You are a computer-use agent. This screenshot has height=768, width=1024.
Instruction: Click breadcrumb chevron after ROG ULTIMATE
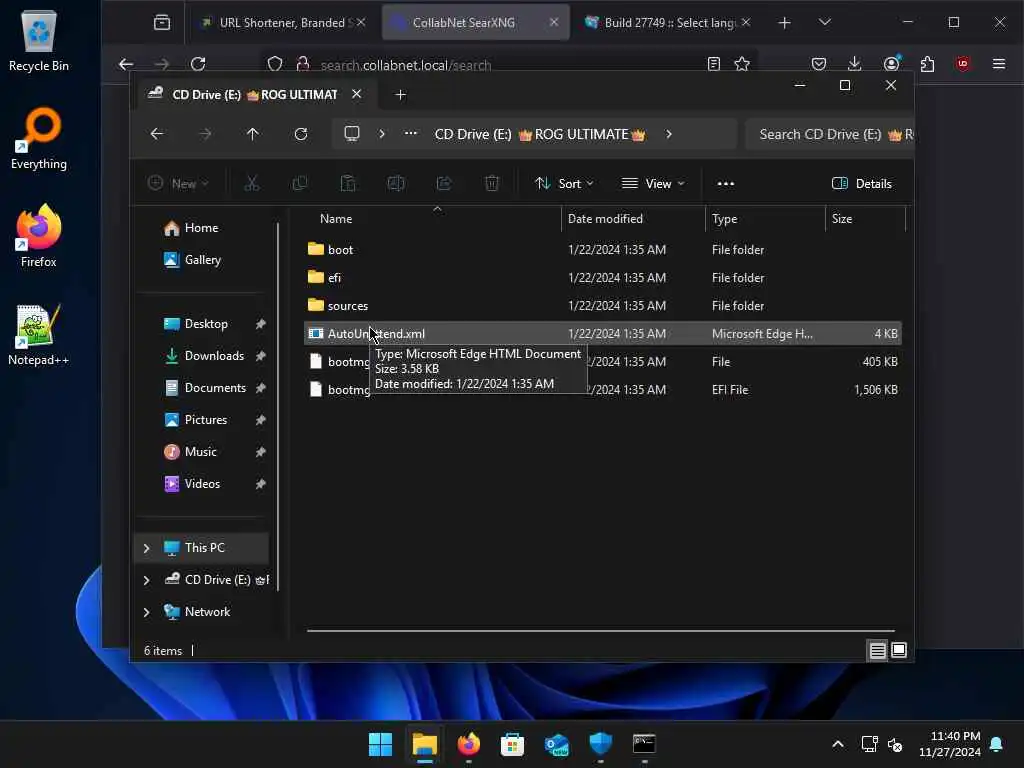(x=669, y=134)
